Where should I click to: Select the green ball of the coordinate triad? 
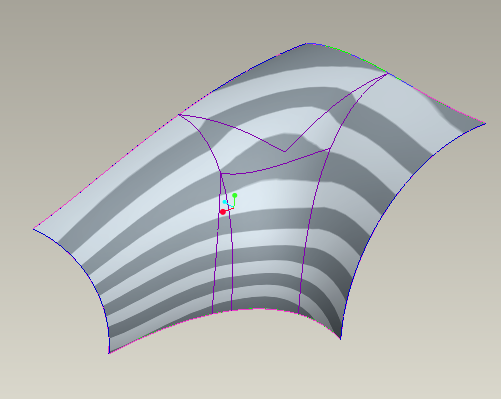coord(235,195)
